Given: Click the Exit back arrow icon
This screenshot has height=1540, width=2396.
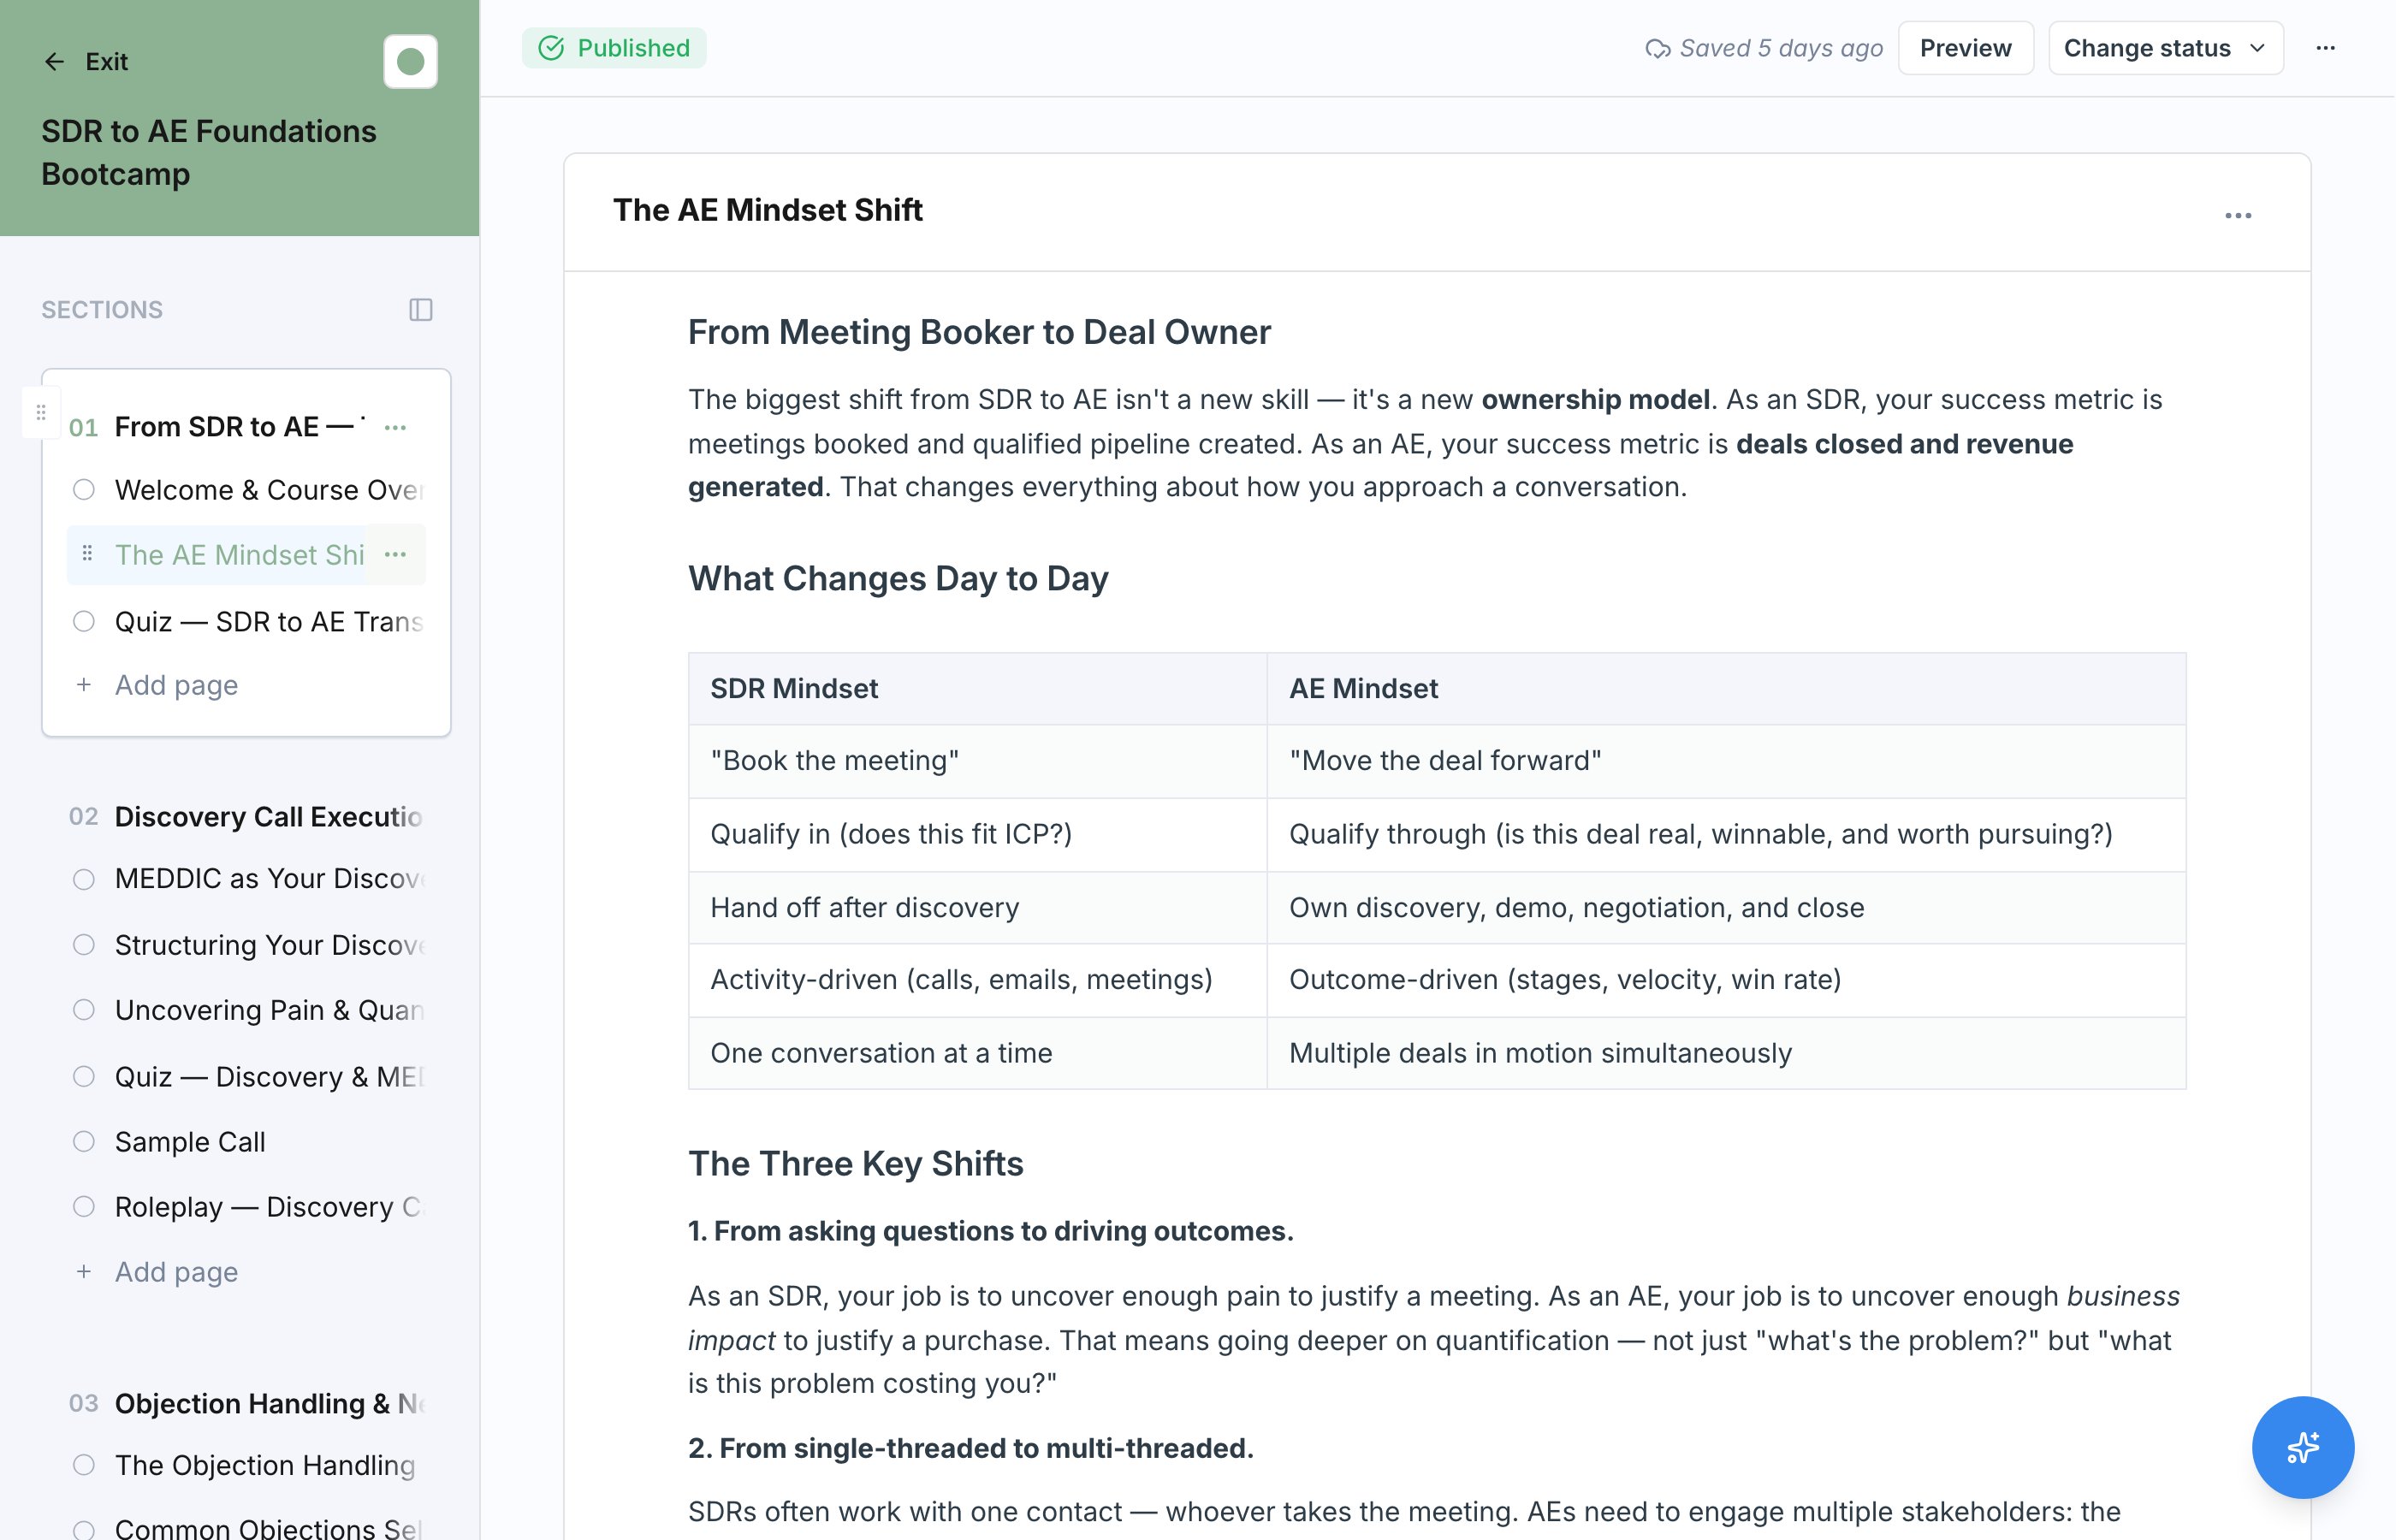Looking at the screenshot, I should pos(54,62).
